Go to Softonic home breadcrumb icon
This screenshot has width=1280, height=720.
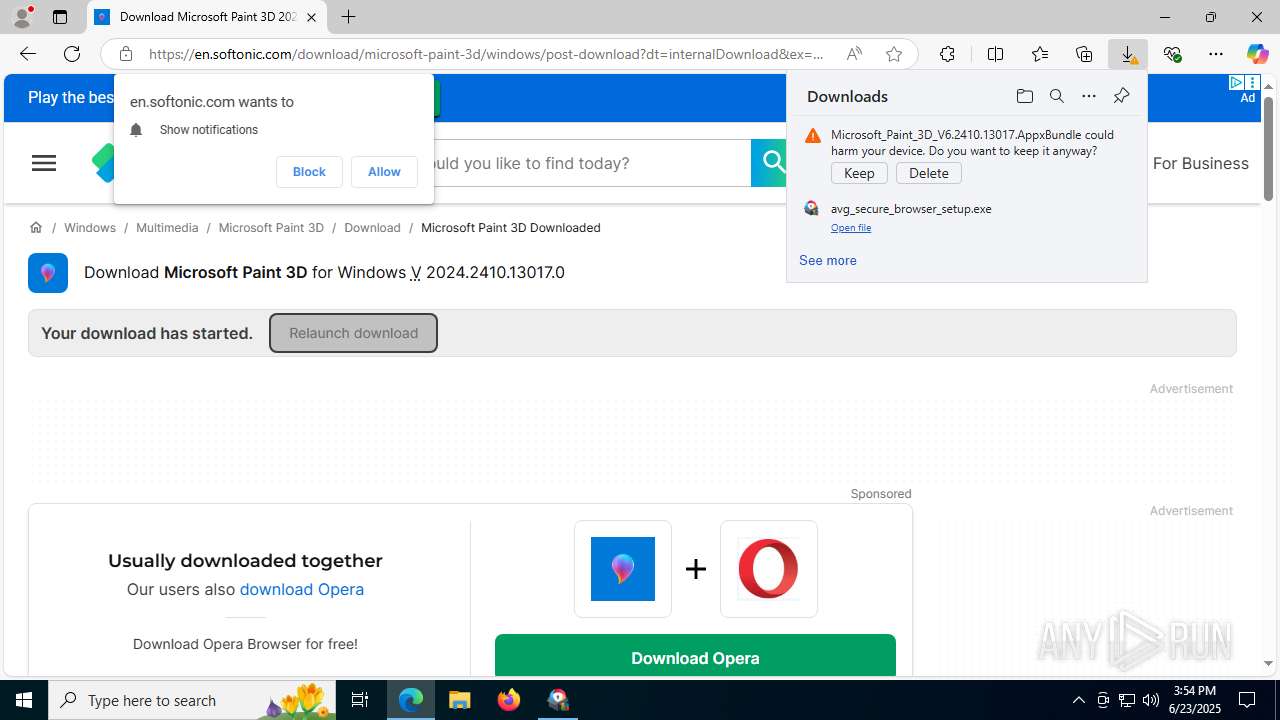36,228
